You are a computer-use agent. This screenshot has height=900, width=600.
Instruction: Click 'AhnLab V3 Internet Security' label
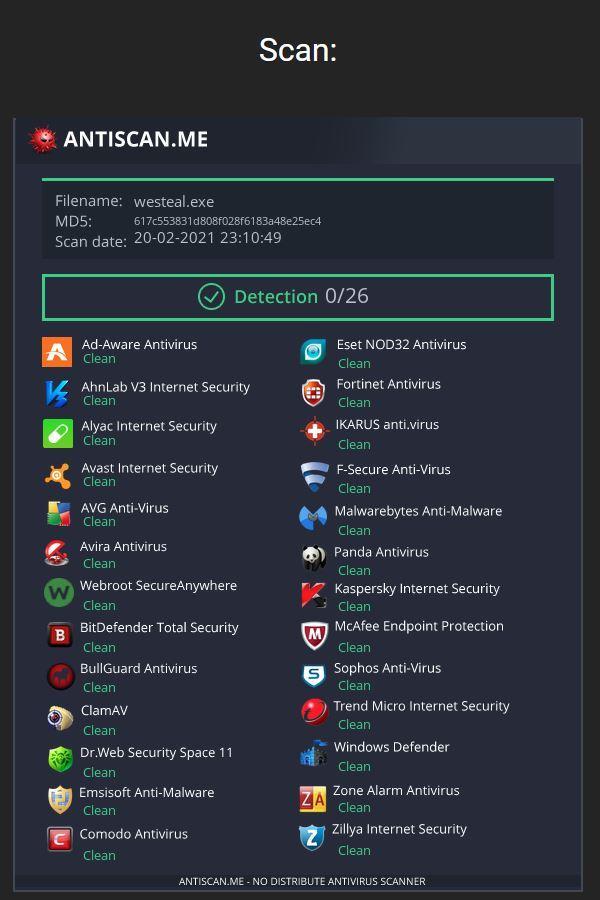166,387
